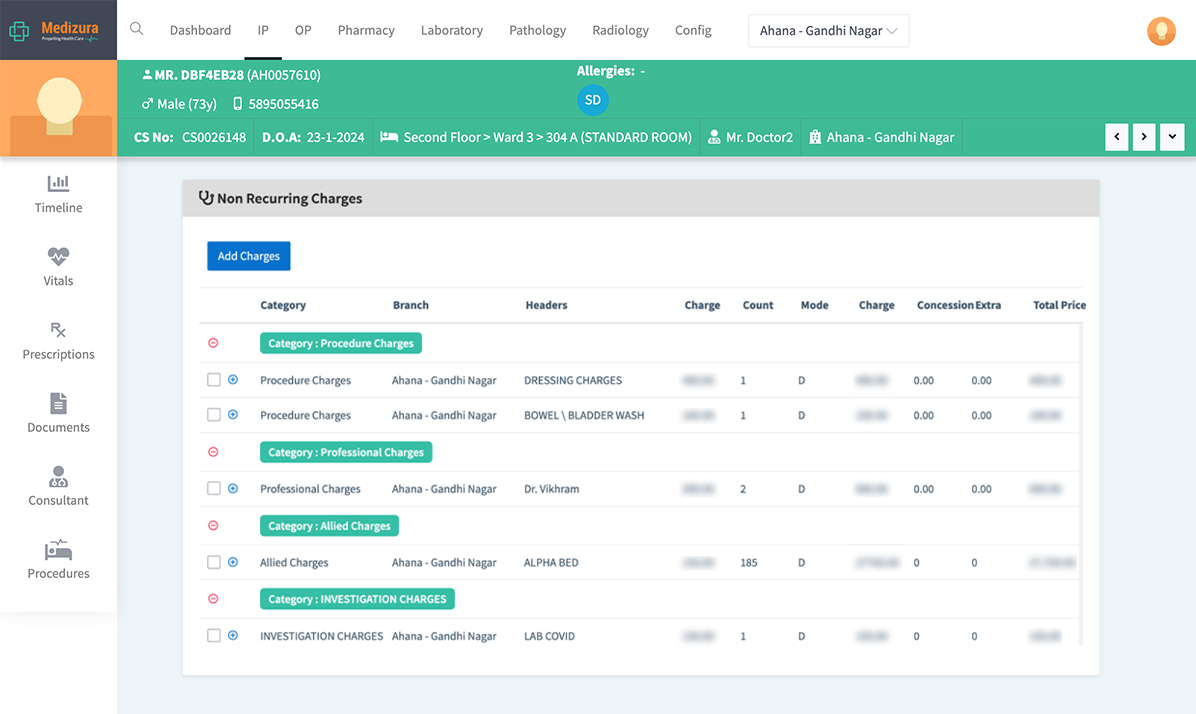1196x714 pixels.
Task: Click plus icon on Dr. Vikhram row
Action: point(233,488)
